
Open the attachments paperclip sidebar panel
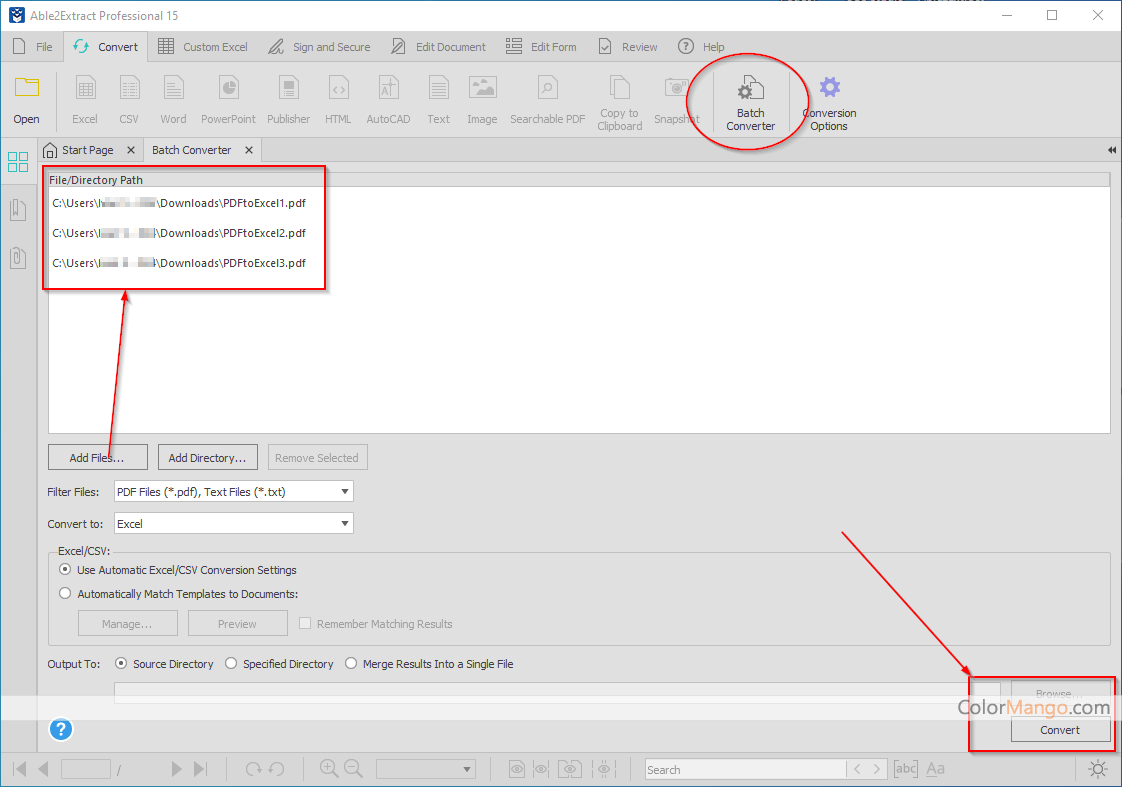click(x=18, y=257)
